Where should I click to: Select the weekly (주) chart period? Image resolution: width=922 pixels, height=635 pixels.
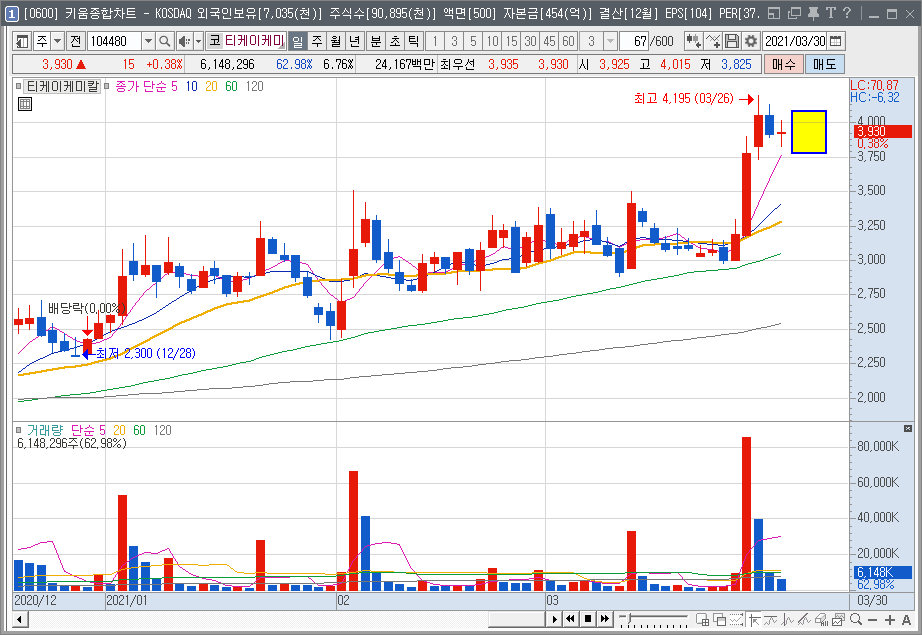point(317,41)
